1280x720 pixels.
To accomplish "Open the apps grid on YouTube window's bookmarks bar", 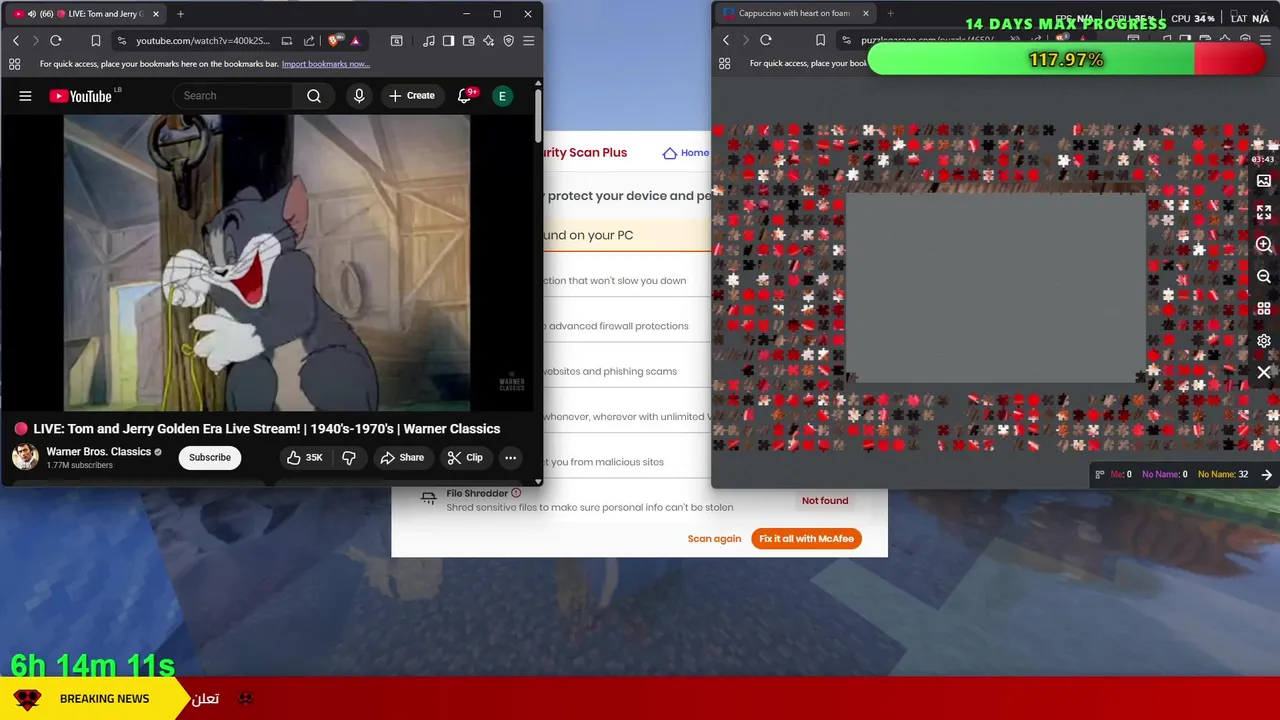I will coord(14,64).
